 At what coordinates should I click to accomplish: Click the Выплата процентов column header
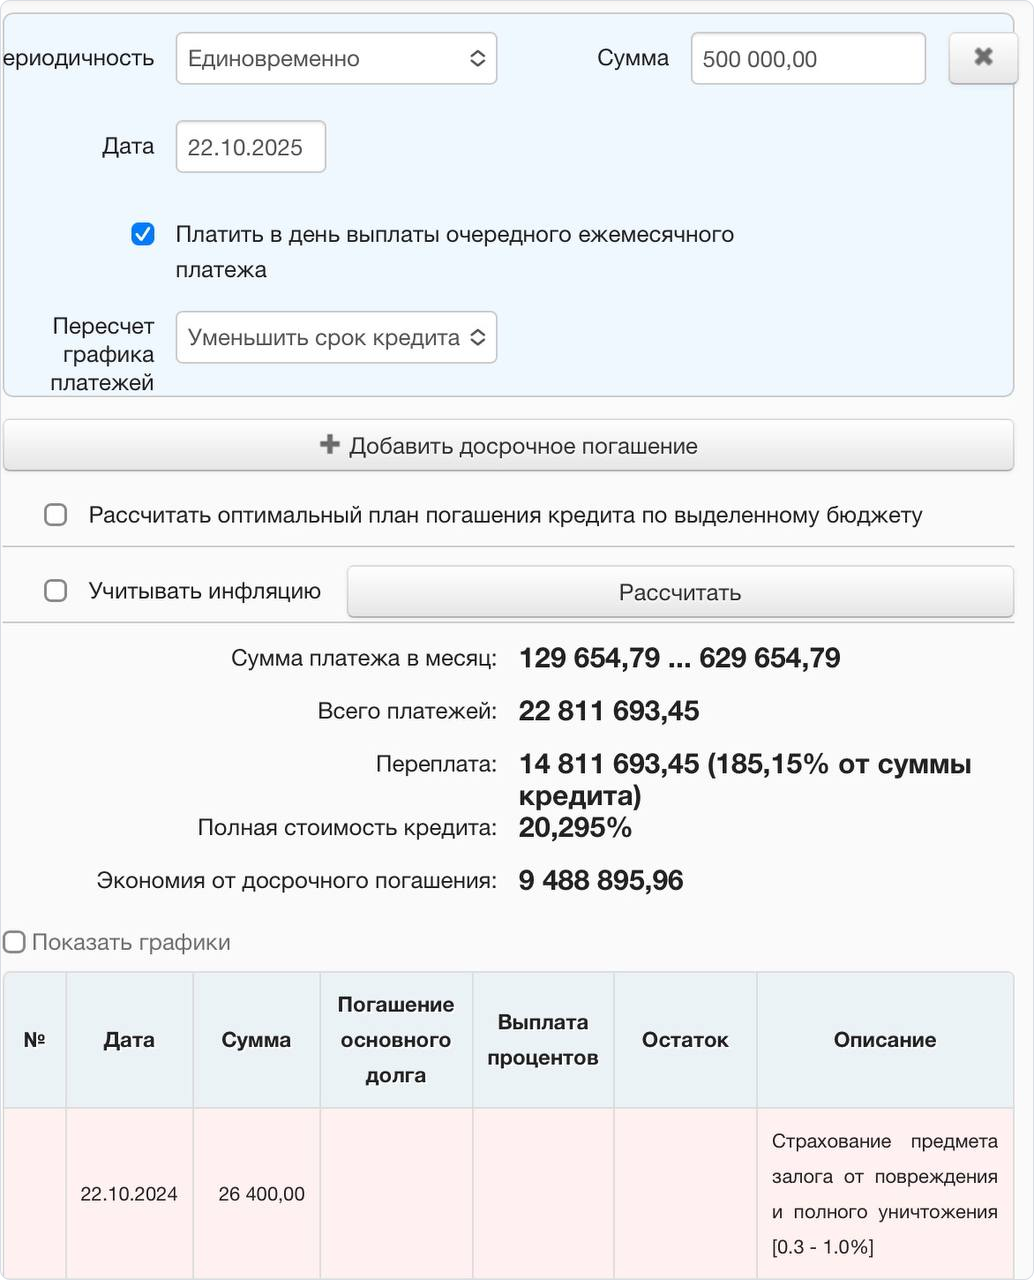543,1040
